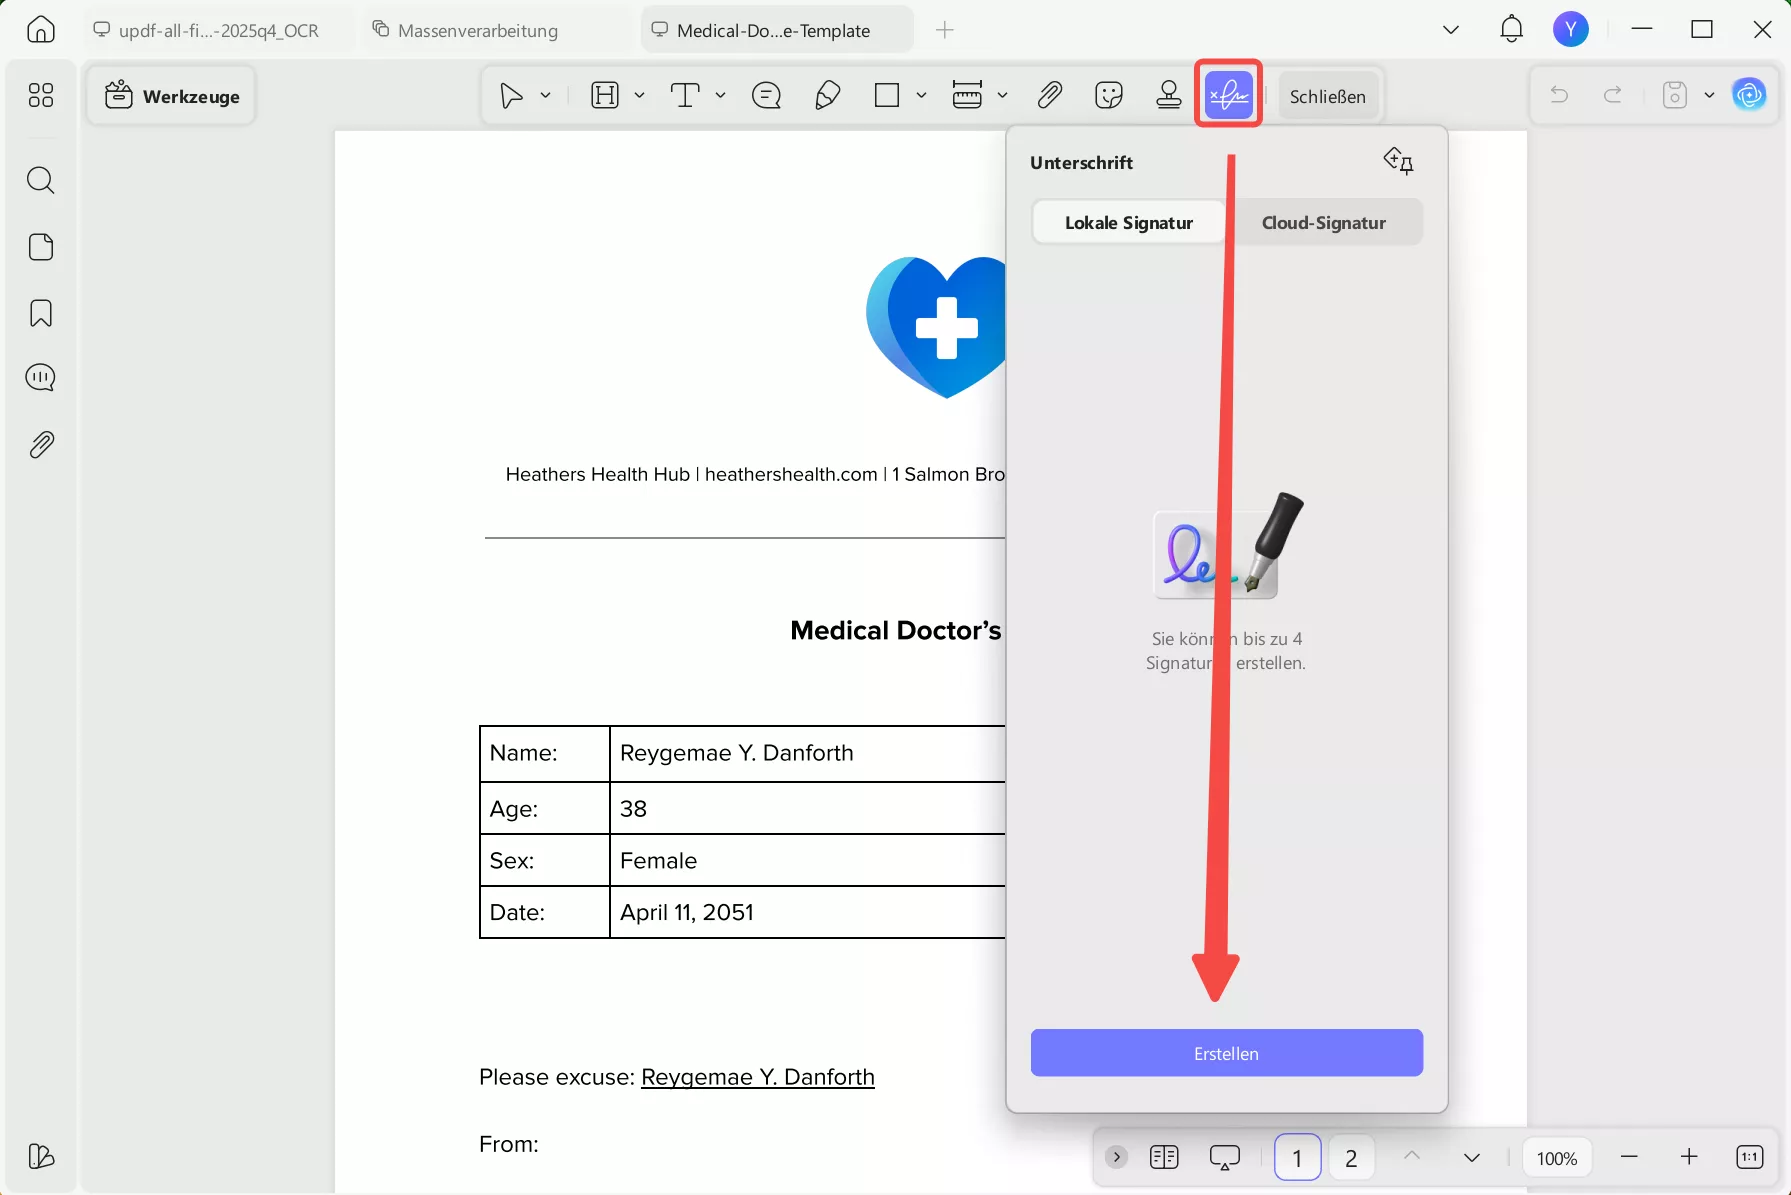Viewport: 1791px width, 1195px height.
Task: Open the 100% zoom level field
Action: tap(1557, 1158)
